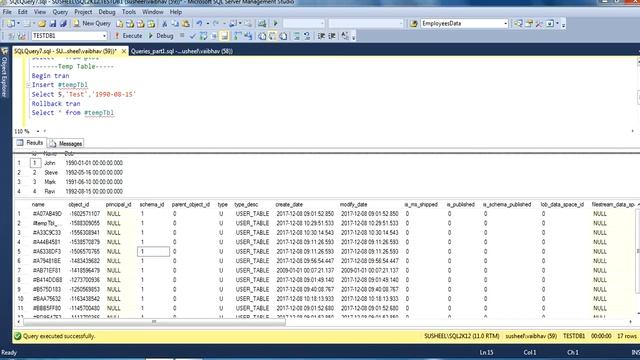Increase indent of the selected lines
640x360 pixels.
(332, 36)
